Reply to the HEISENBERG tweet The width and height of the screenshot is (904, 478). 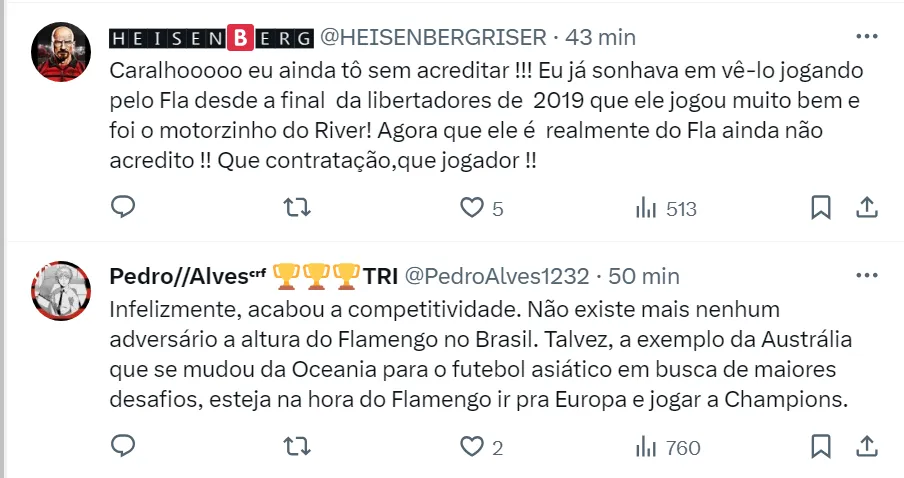coord(123,206)
